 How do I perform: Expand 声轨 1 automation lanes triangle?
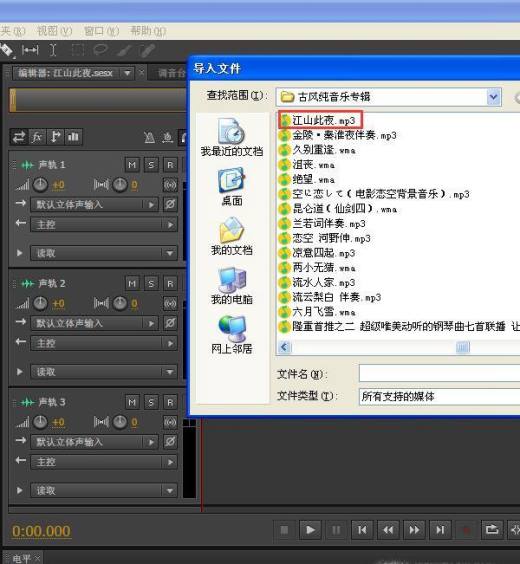(x=20, y=253)
